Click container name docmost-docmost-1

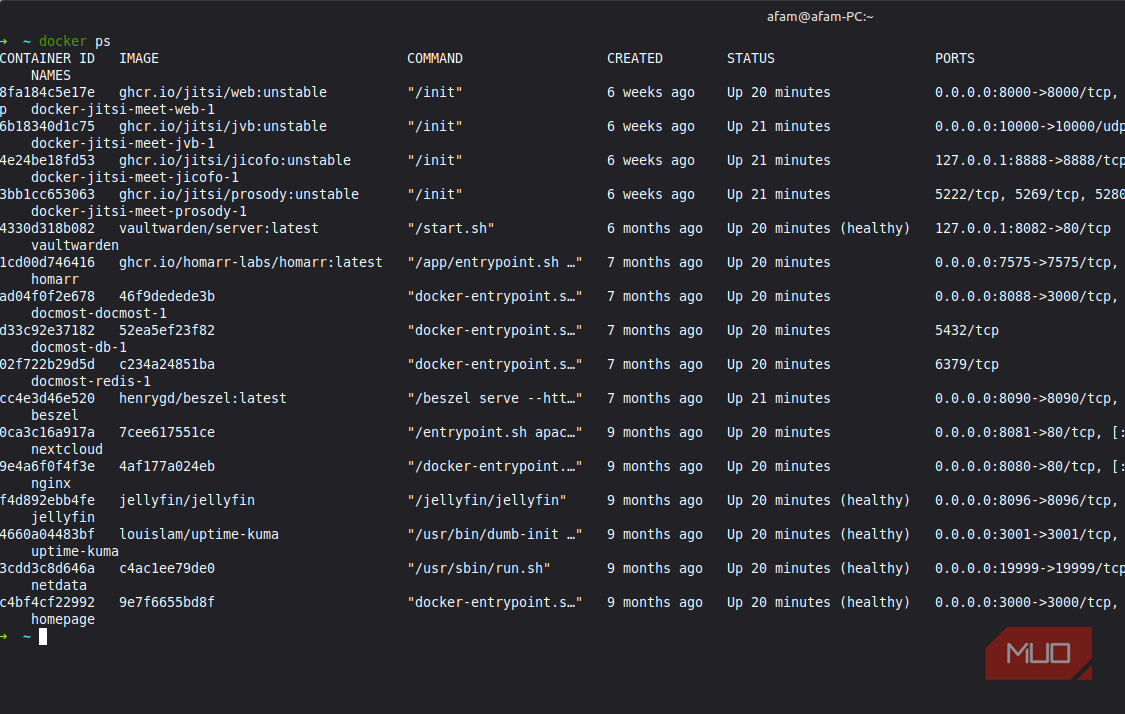(99, 314)
